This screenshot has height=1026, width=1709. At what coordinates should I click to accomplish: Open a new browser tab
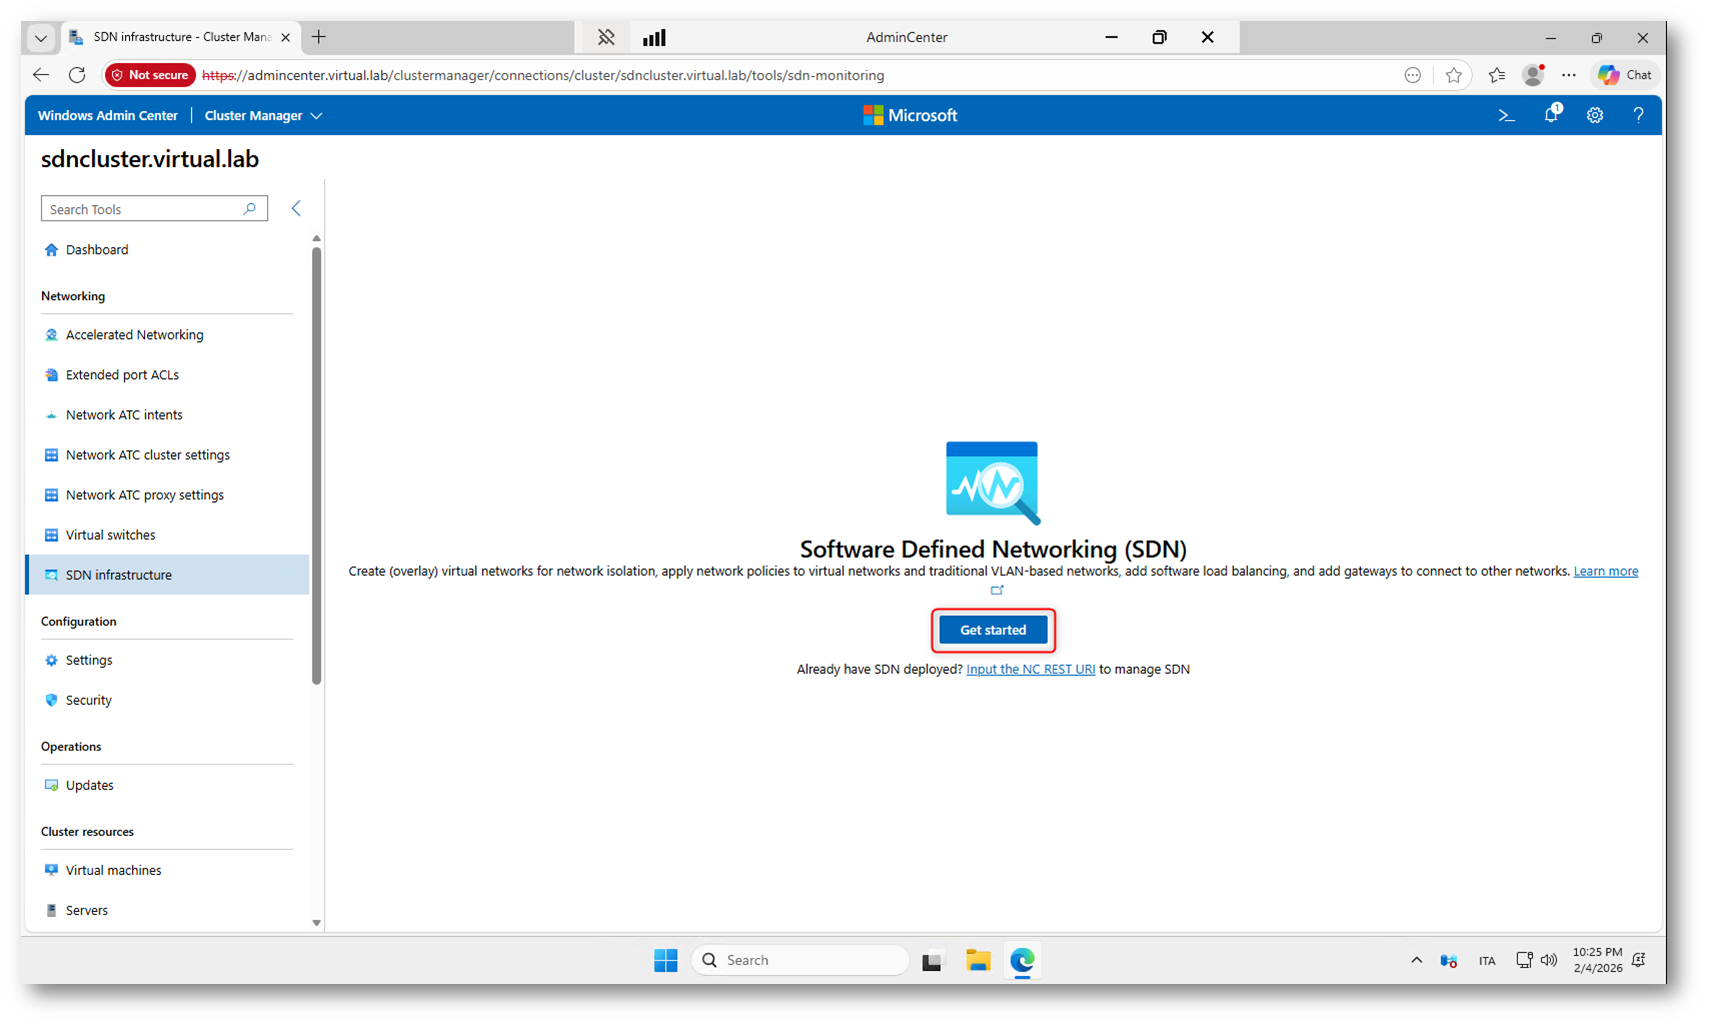319,37
